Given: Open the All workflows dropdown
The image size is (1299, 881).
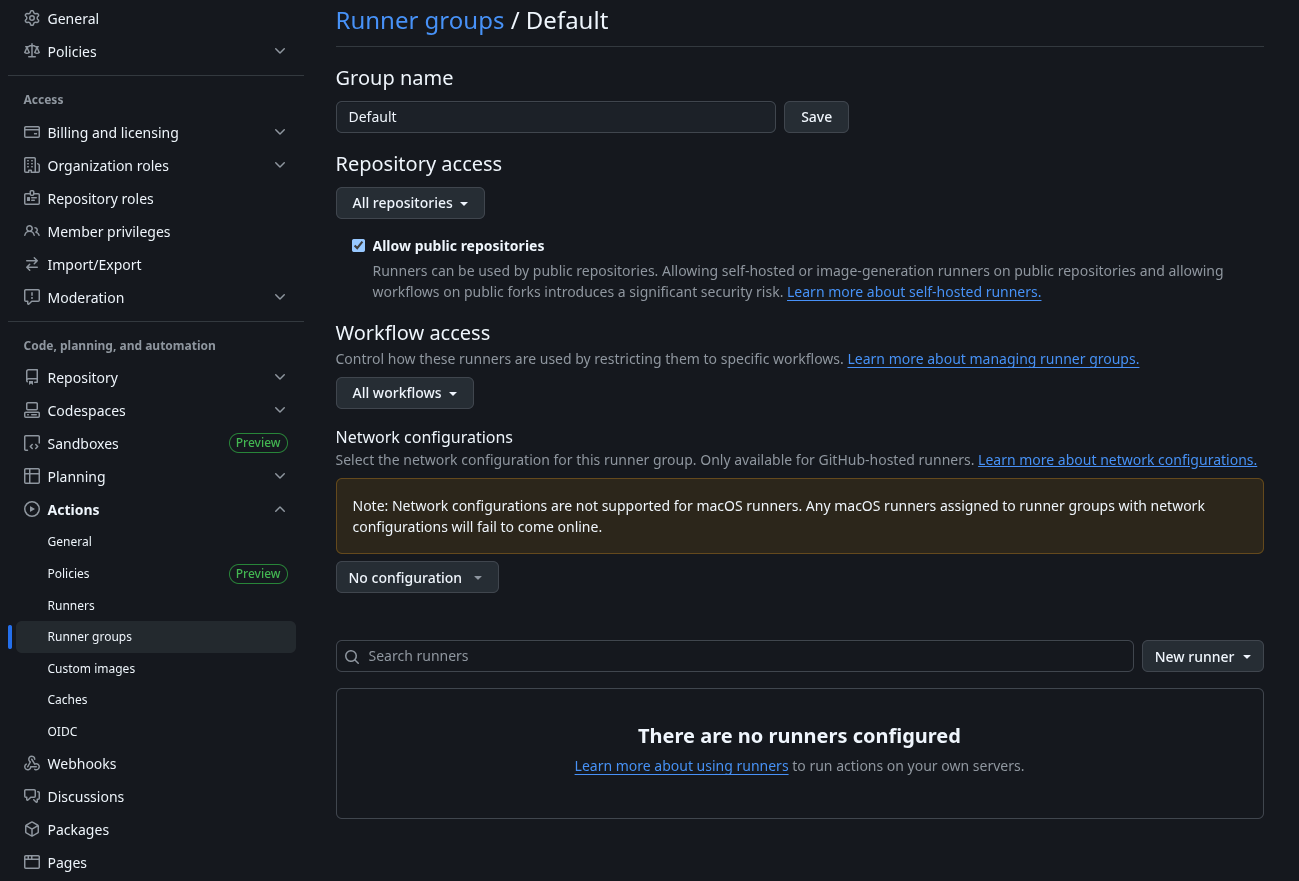Looking at the screenshot, I should (404, 393).
